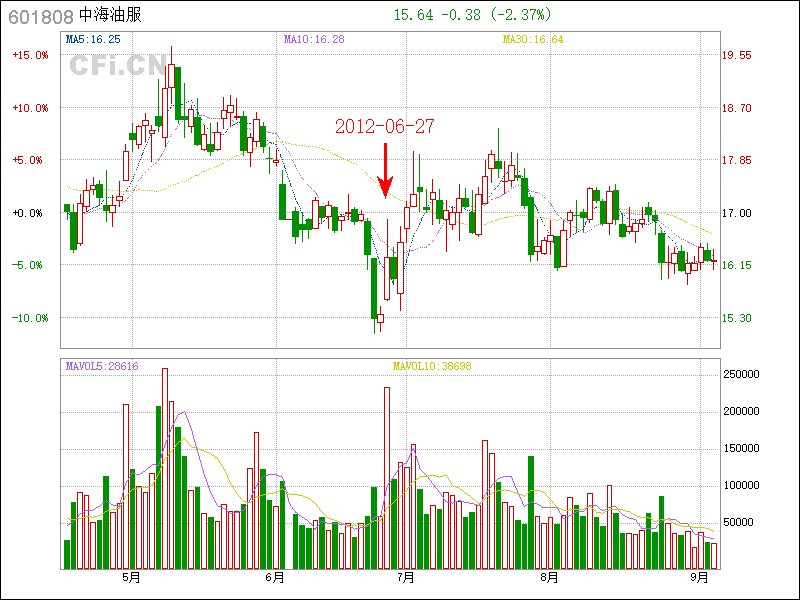Image resolution: width=800 pixels, height=600 pixels.
Task: Select the MA10:16.28 indicator label
Action: [x=313, y=39]
